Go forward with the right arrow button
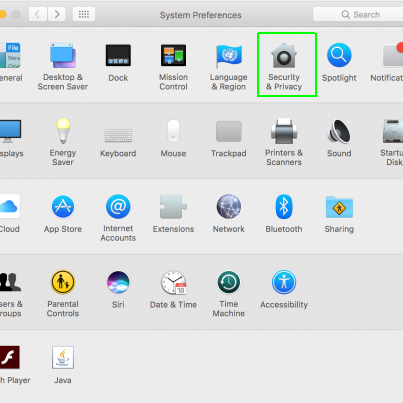 (x=57, y=14)
